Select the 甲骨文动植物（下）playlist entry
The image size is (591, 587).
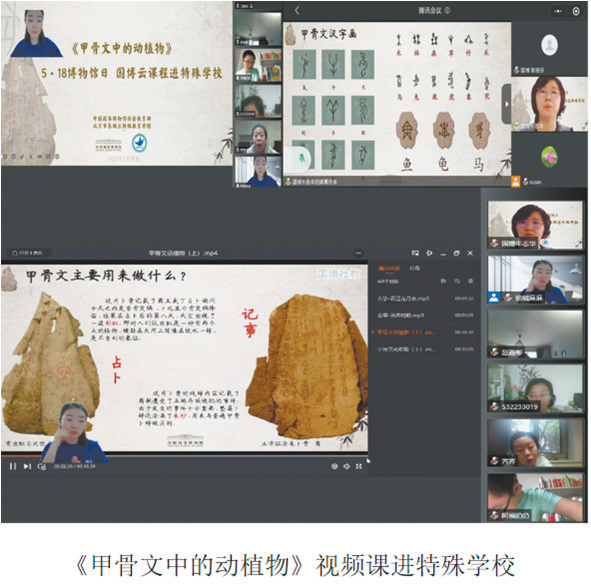click(x=425, y=349)
